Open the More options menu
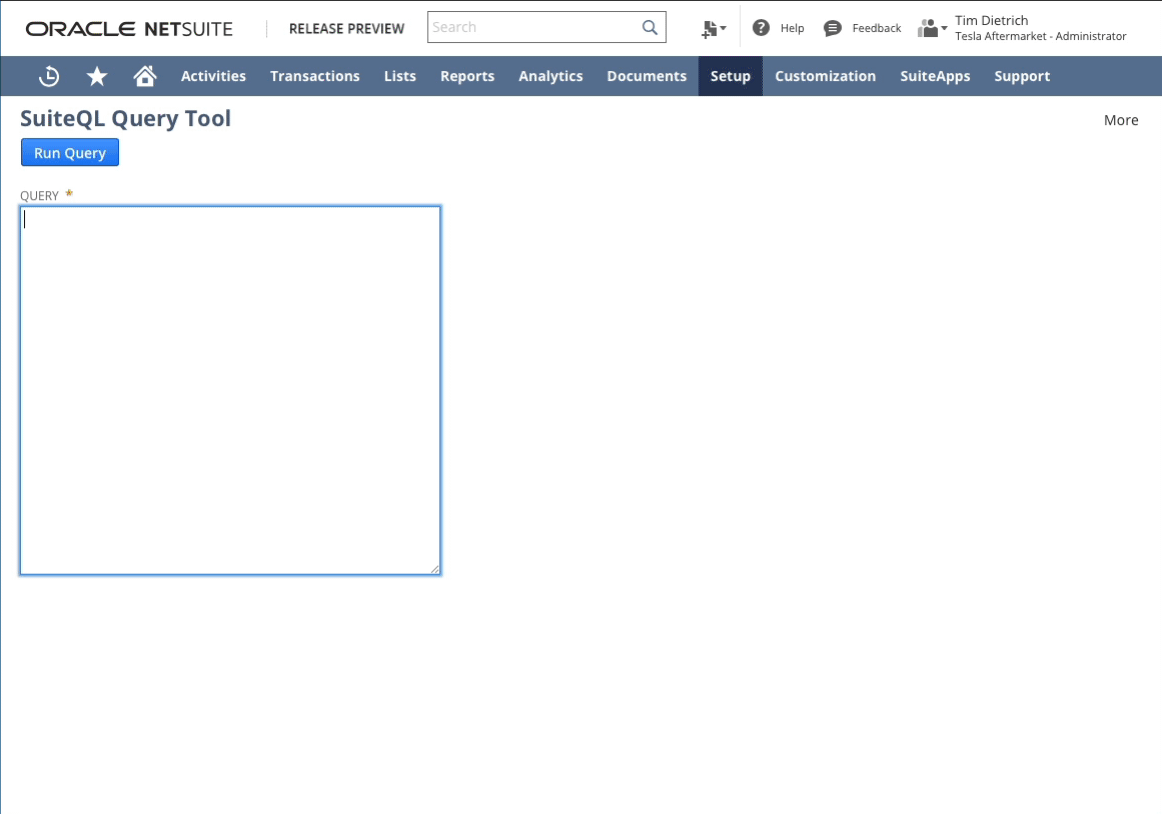 tap(1120, 119)
